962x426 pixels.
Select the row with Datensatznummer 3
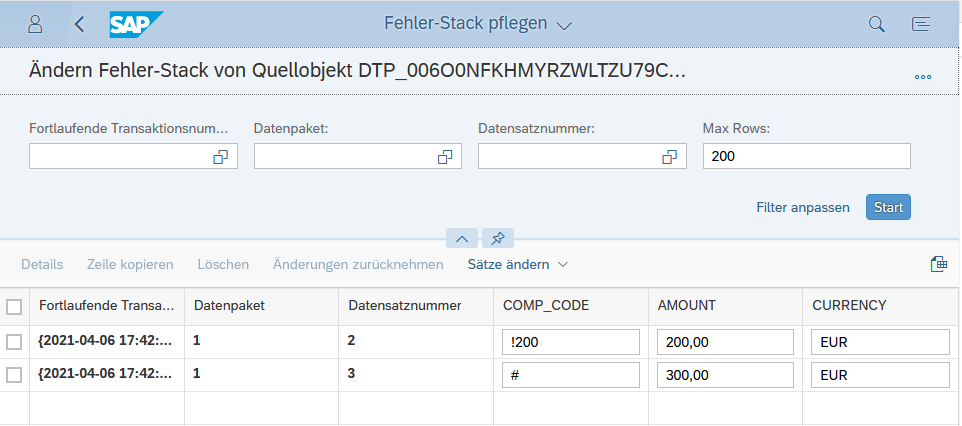pyautogui.click(x=14, y=374)
